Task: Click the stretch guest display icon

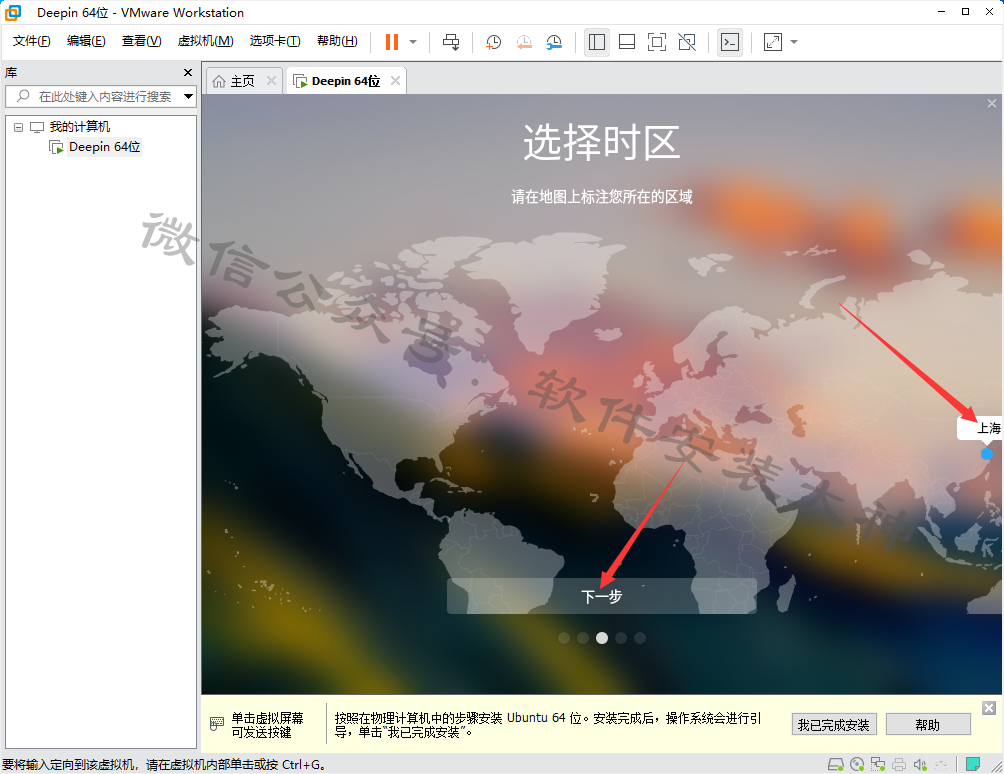Action: pyautogui.click(x=773, y=42)
